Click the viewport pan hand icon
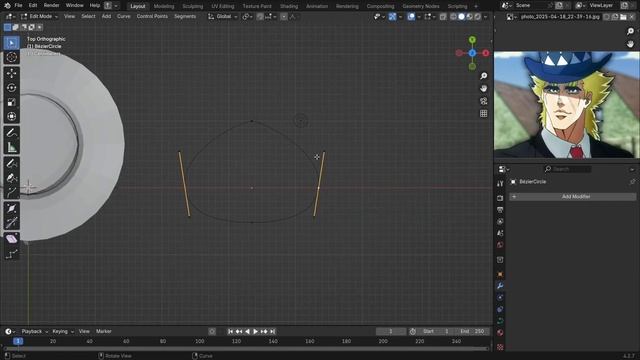 click(484, 89)
